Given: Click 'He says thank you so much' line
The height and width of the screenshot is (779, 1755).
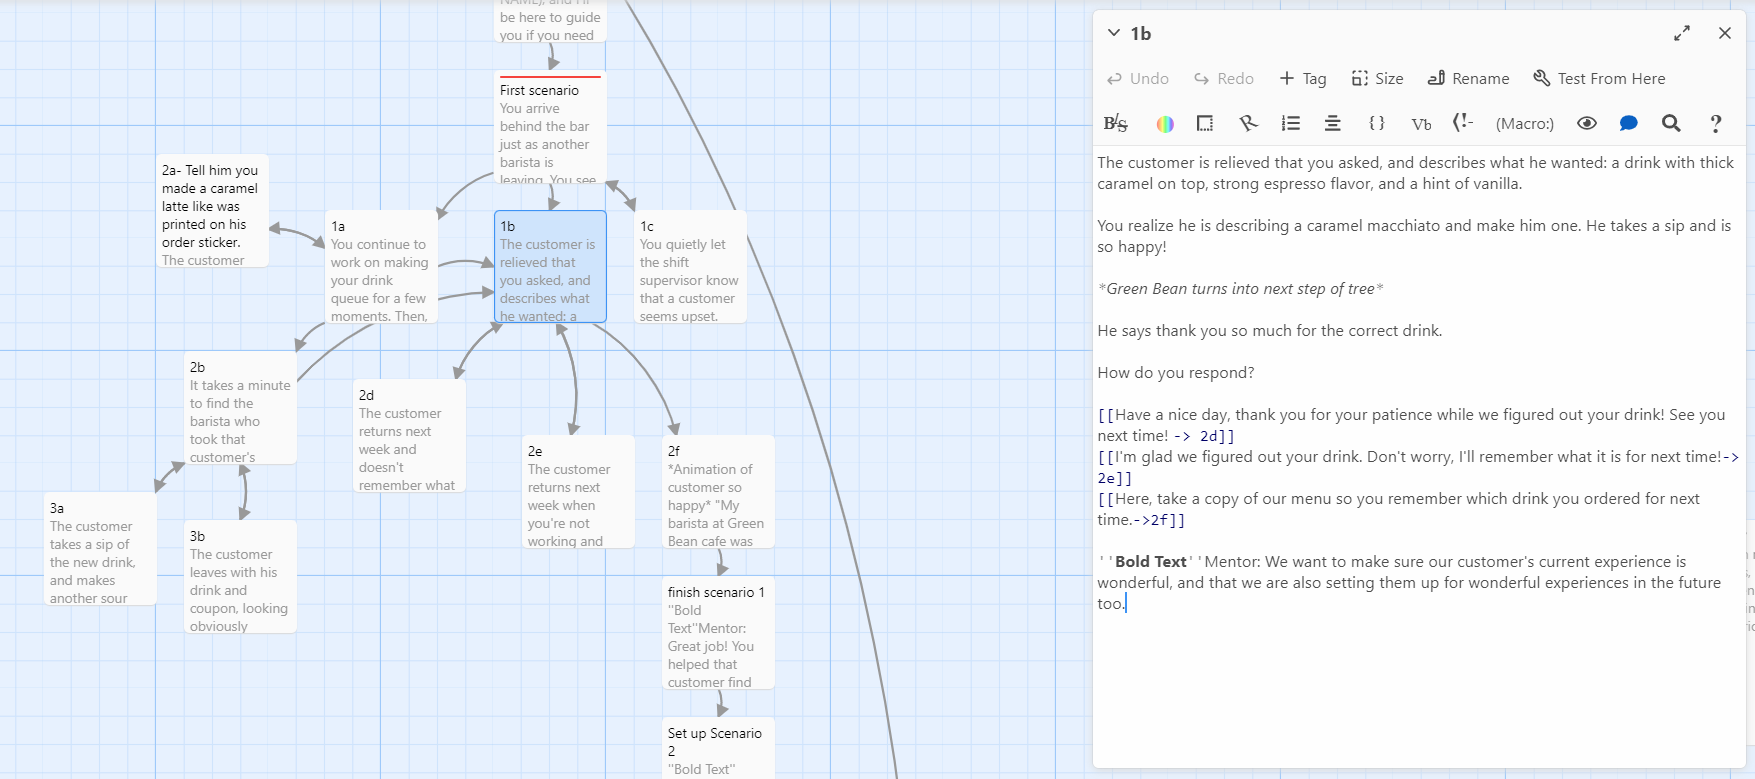Looking at the screenshot, I should [1270, 331].
